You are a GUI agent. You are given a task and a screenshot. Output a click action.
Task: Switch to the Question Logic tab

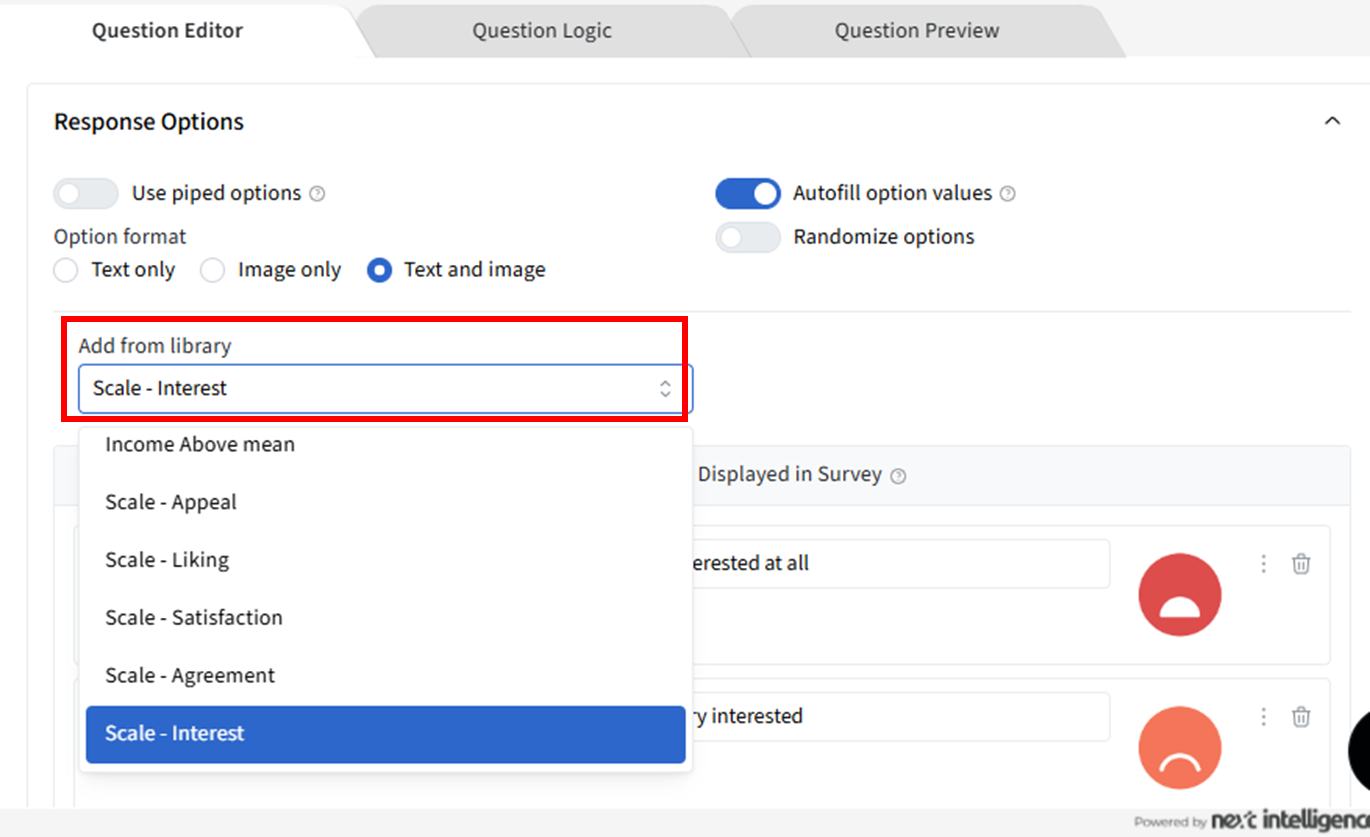(x=541, y=31)
